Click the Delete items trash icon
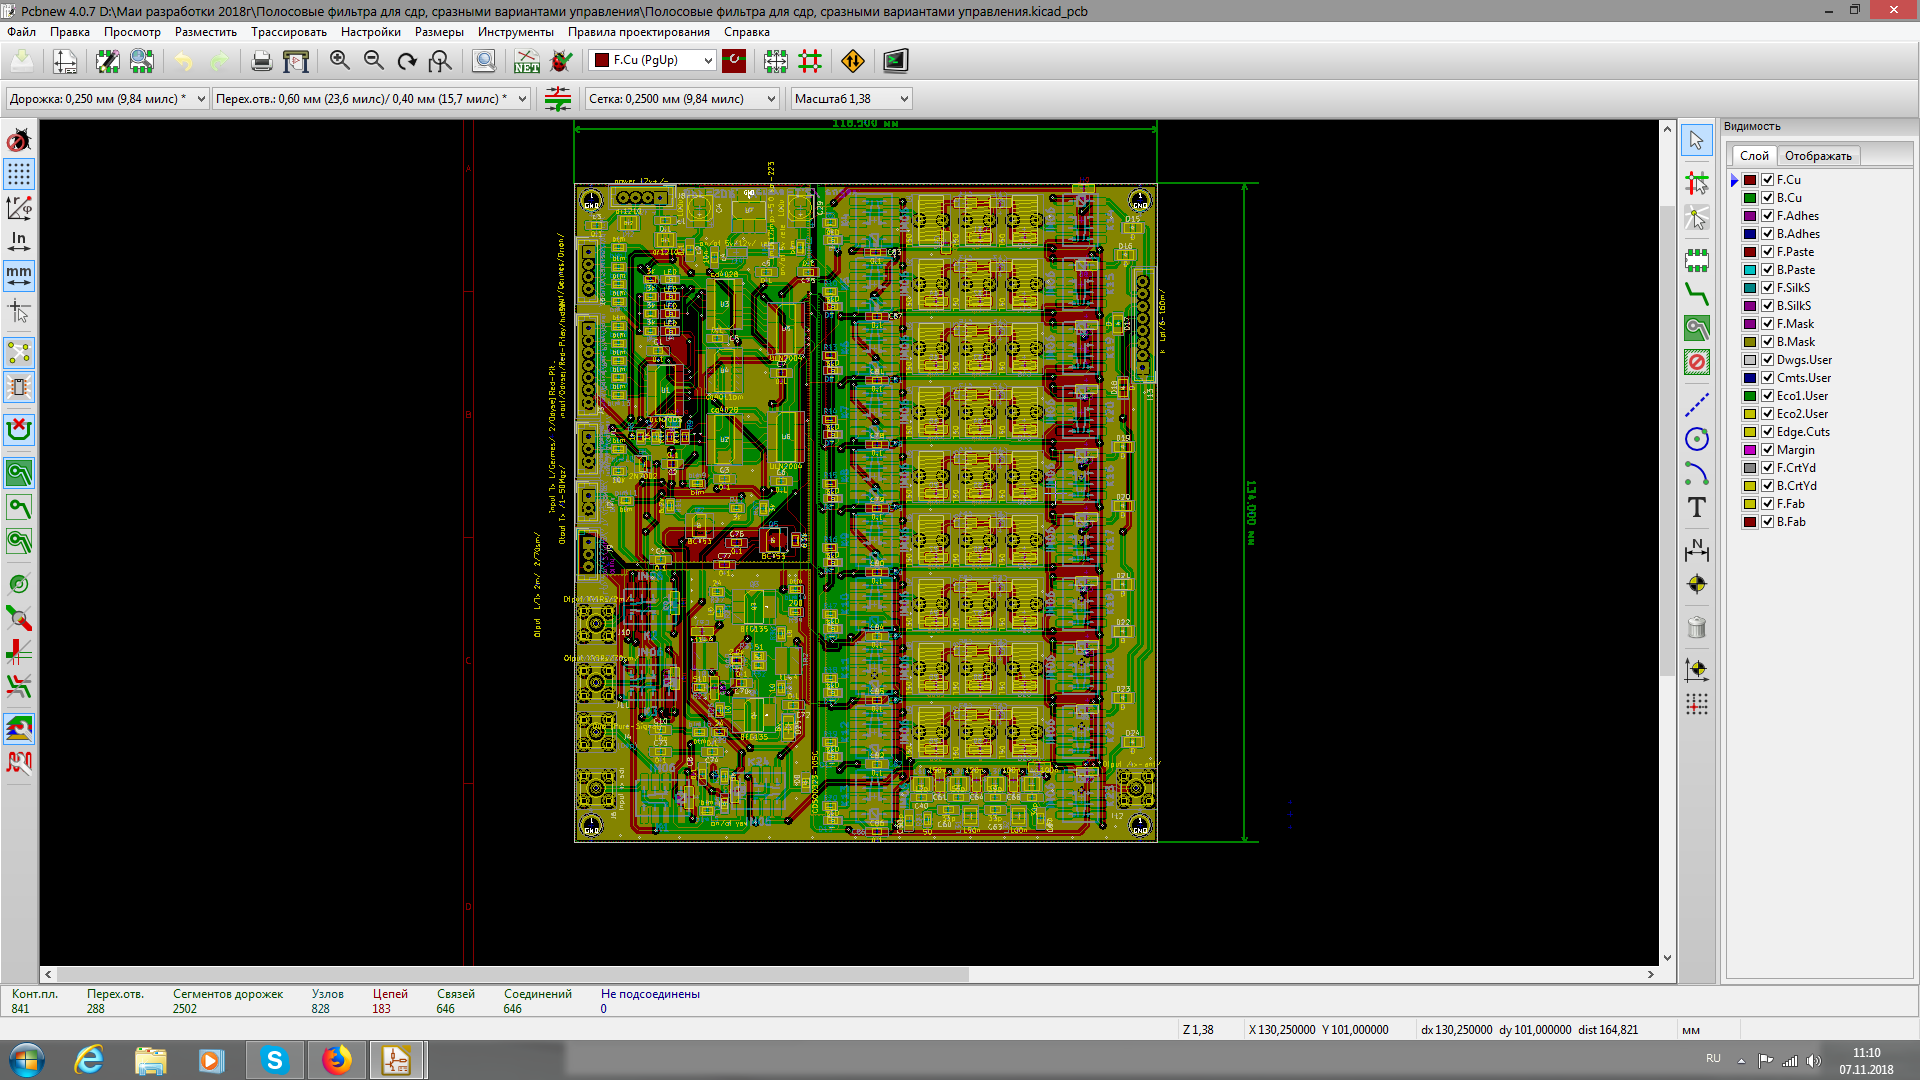 point(1697,627)
